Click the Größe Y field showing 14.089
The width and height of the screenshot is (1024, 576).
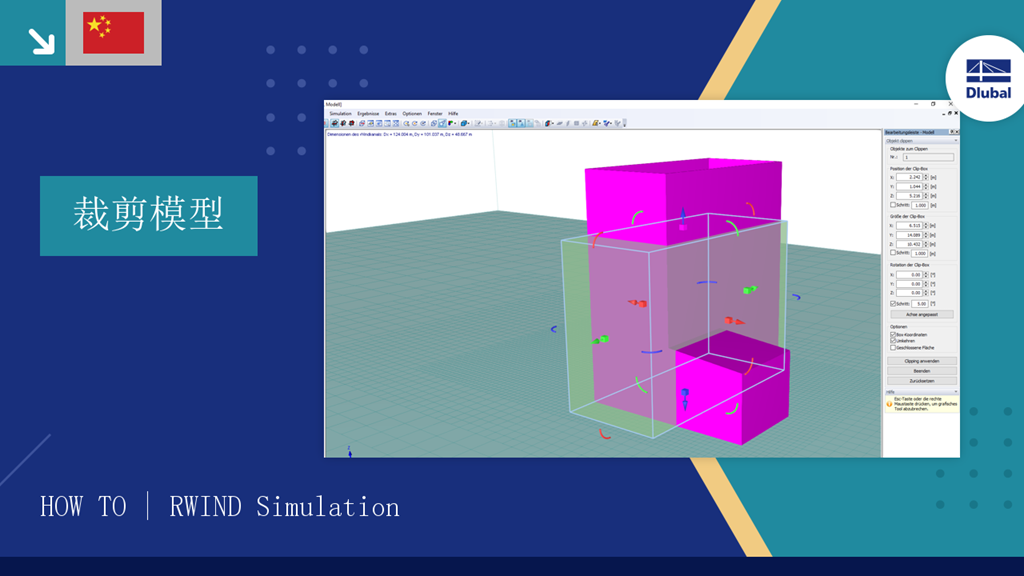(x=909, y=235)
